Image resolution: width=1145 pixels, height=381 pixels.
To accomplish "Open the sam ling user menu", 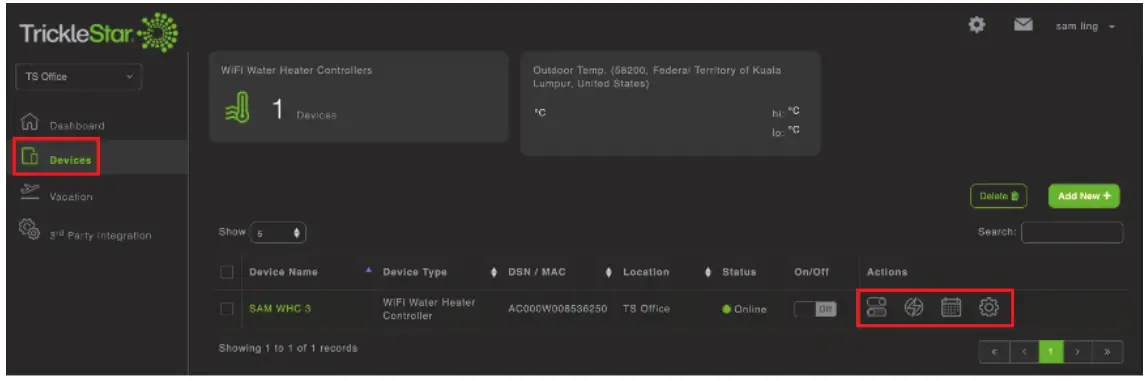I will 1085,26.
